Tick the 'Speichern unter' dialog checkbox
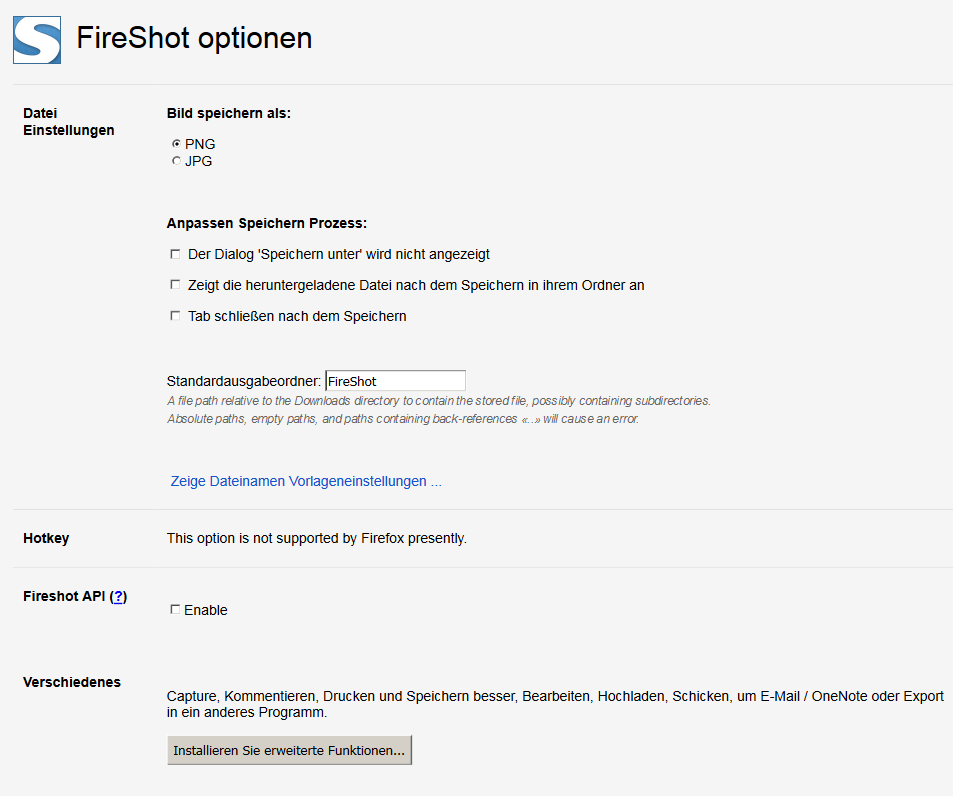This screenshot has height=796, width=953. click(175, 254)
